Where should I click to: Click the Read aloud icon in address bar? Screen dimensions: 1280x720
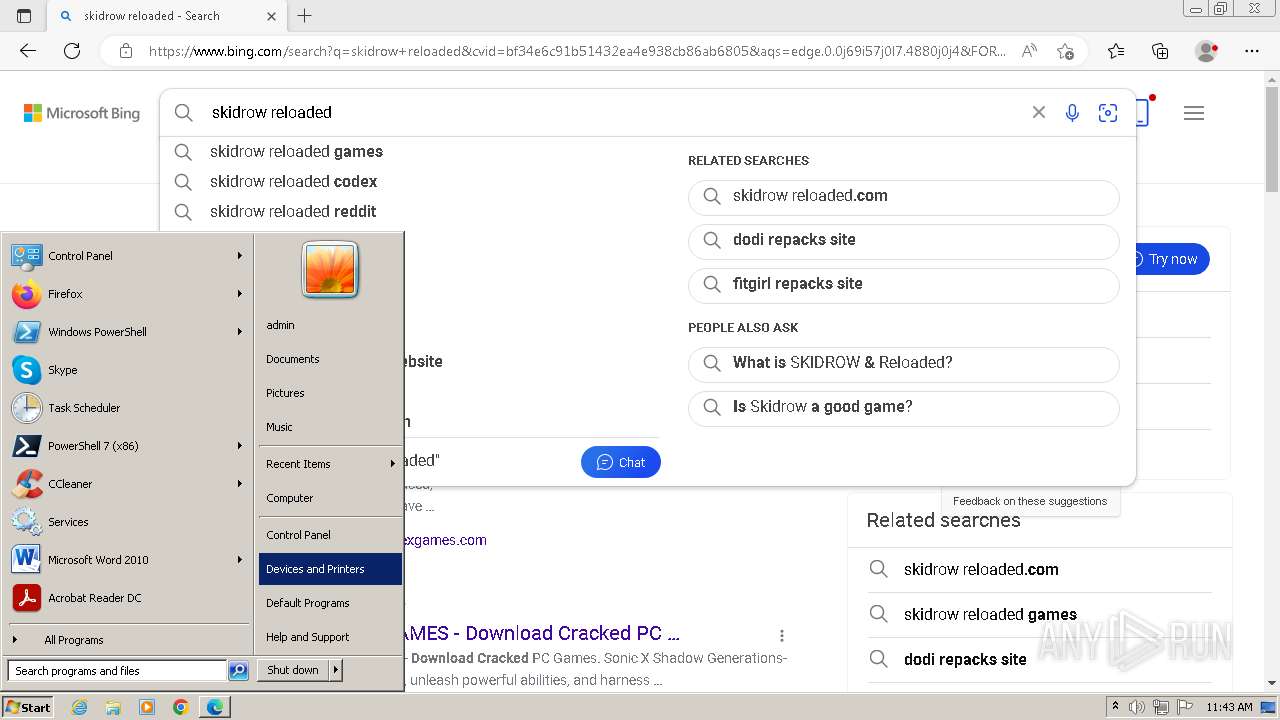click(1028, 51)
